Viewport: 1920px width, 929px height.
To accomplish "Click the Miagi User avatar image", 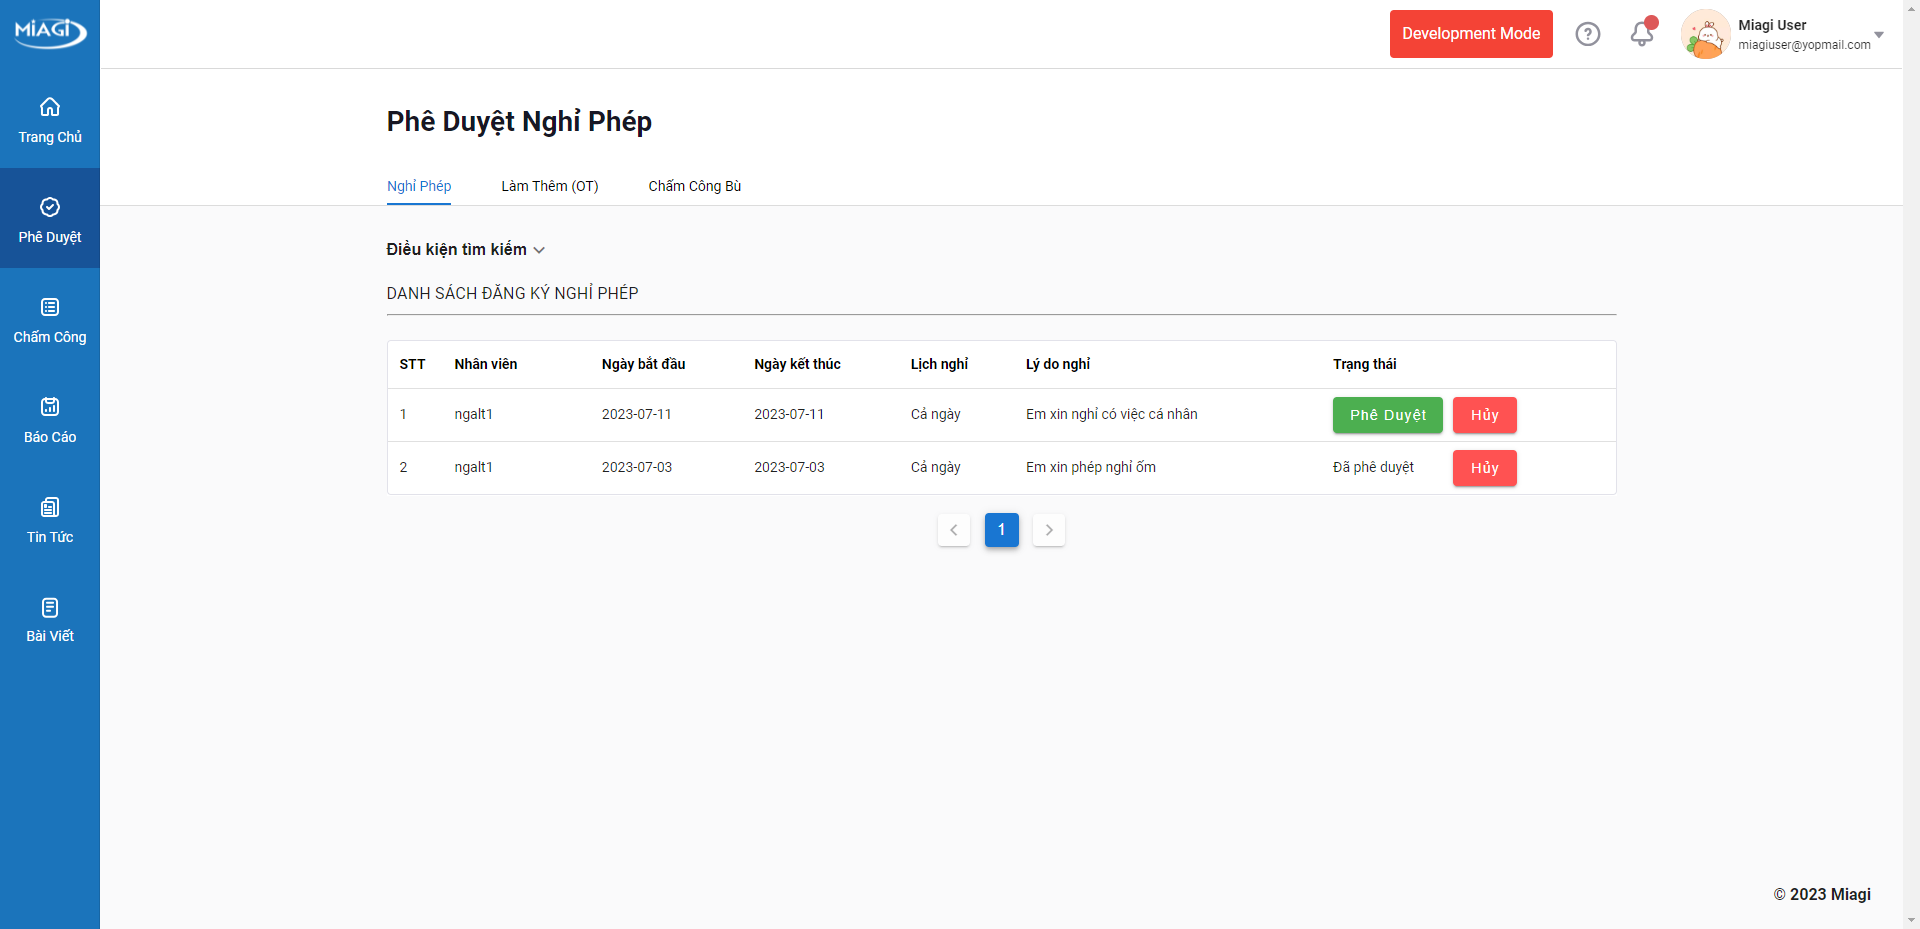I will pyautogui.click(x=1705, y=34).
